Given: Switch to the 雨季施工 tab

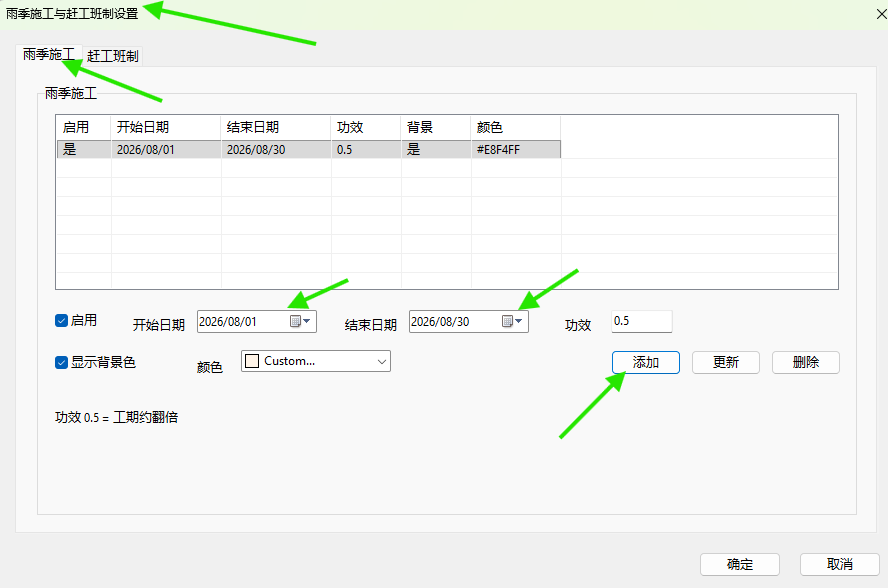Looking at the screenshot, I should [x=49, y=55].
